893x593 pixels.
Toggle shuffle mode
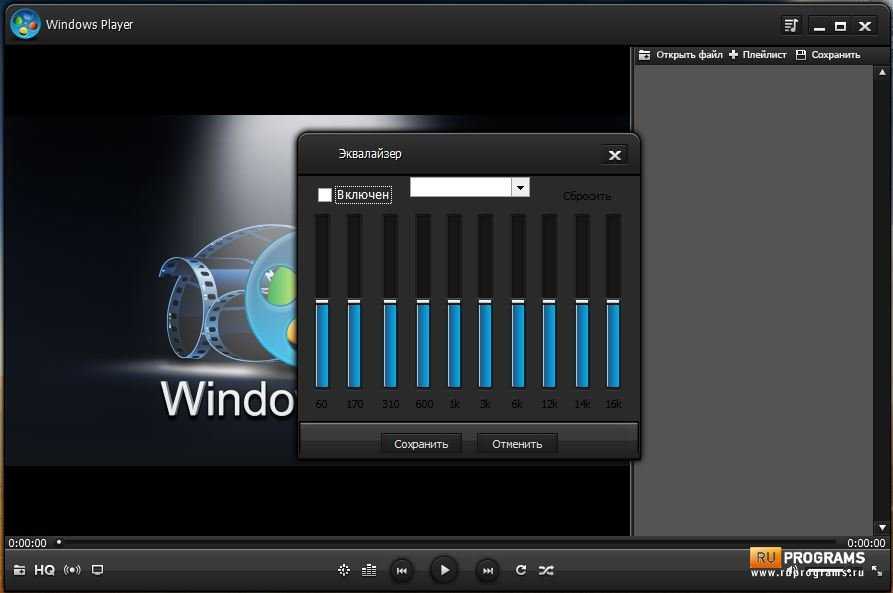tap(546, 570)
